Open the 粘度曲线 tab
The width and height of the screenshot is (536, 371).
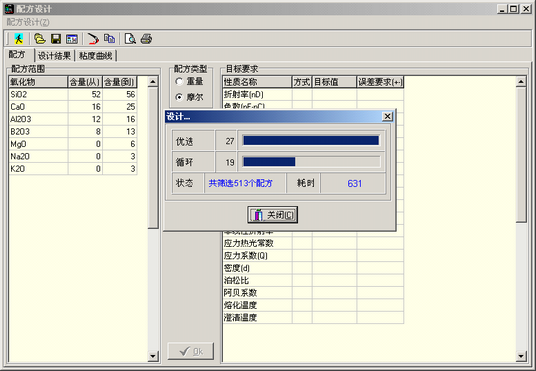click(x=96, y=55)
